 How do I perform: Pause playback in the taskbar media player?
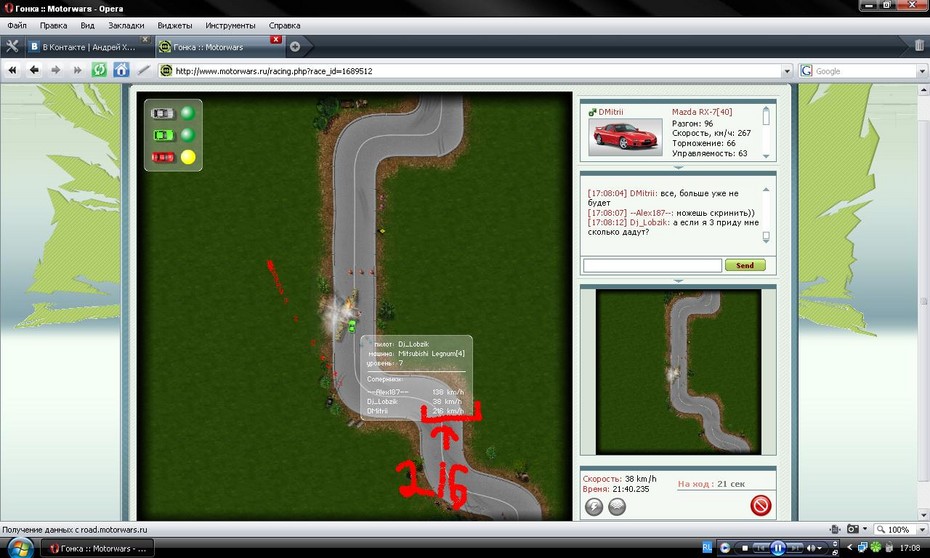pos(778,548)
